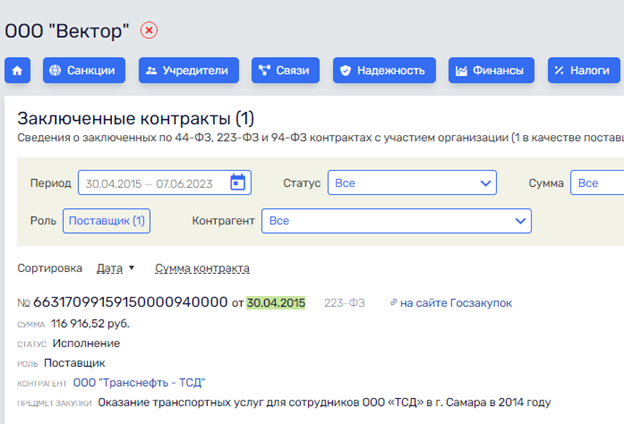The height and width of the screenshot is (424, 624).
Task: Click the sum 116 916,52 руб.
Action: coord(90,324)
